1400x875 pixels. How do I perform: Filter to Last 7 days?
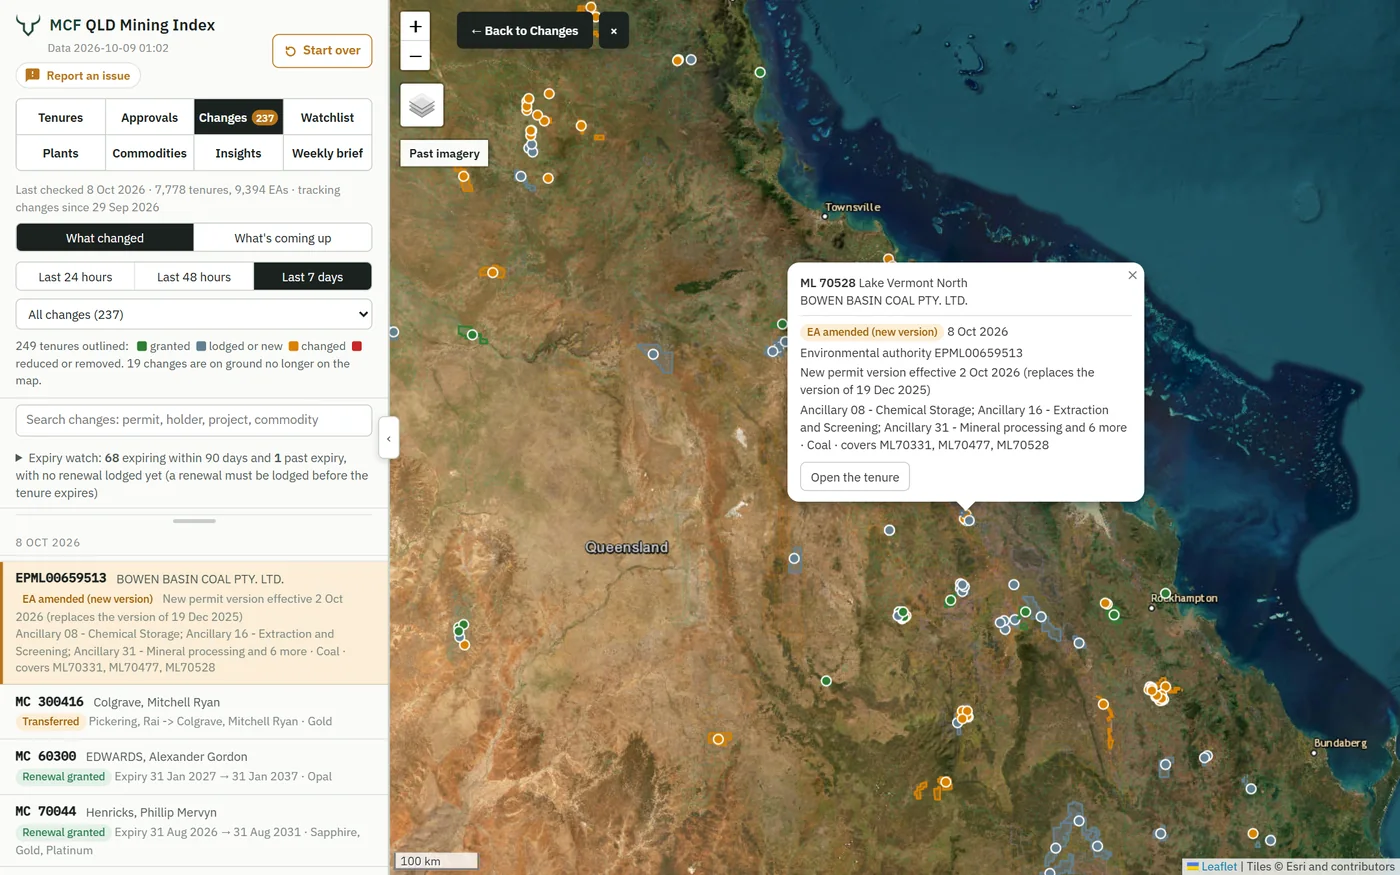(313, 277)
